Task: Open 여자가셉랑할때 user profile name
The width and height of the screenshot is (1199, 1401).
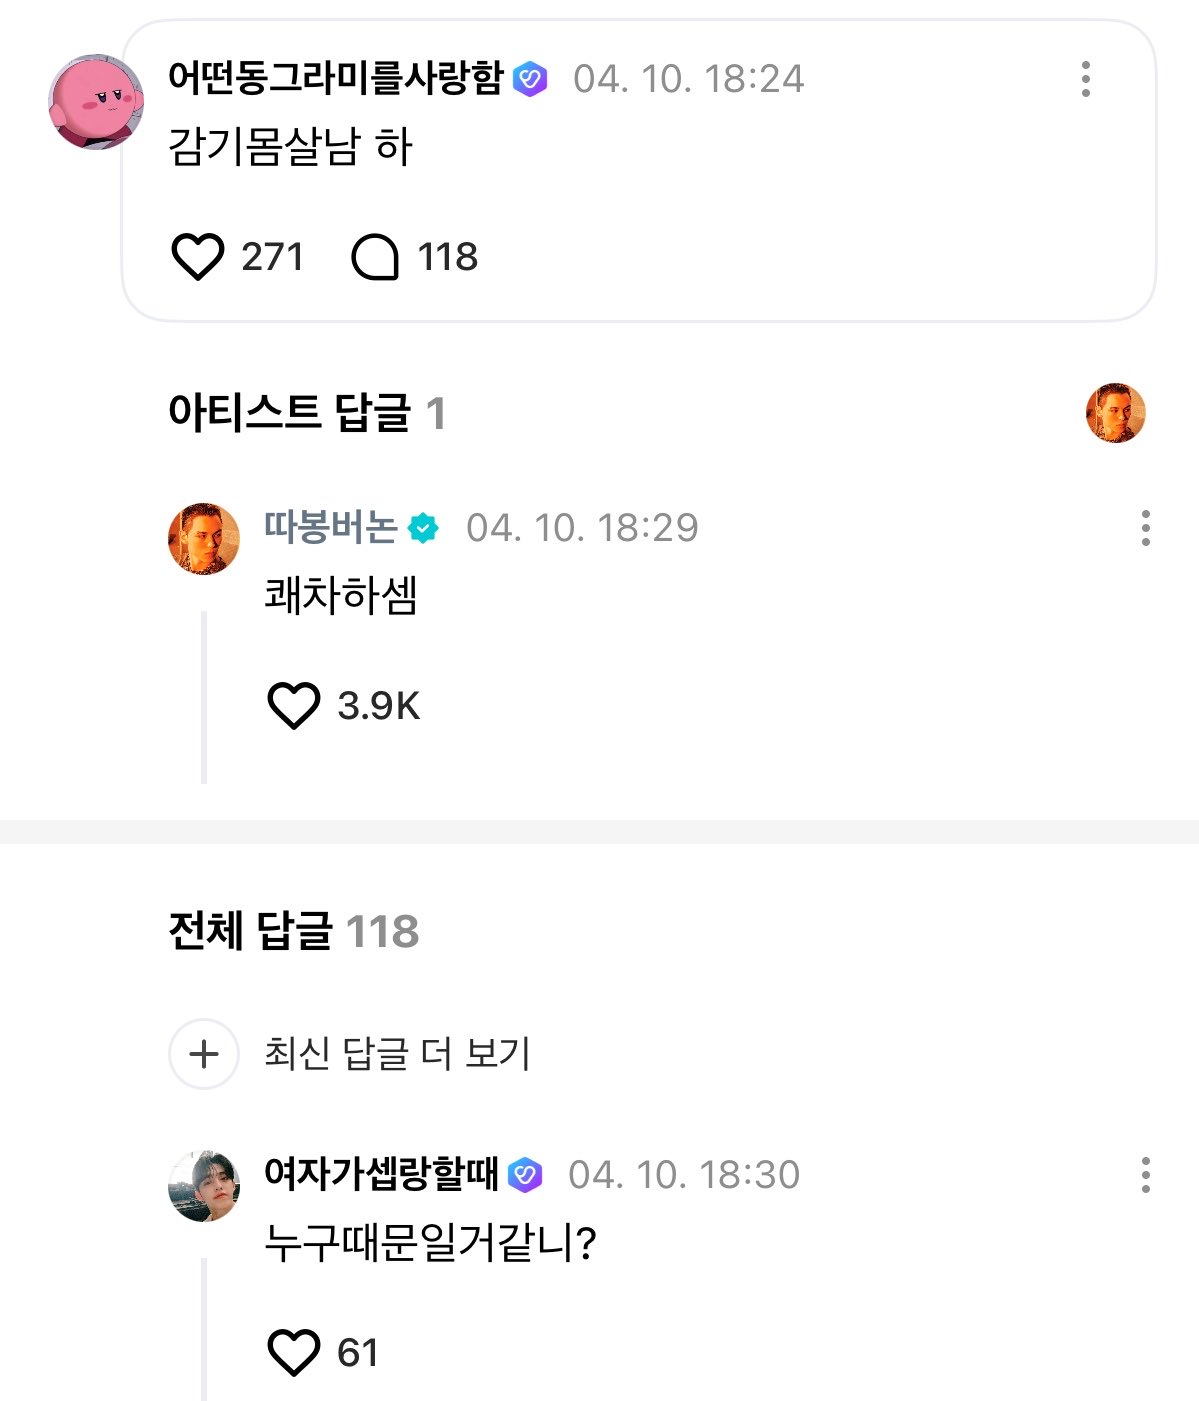Action: click(x=380, y=1174)
